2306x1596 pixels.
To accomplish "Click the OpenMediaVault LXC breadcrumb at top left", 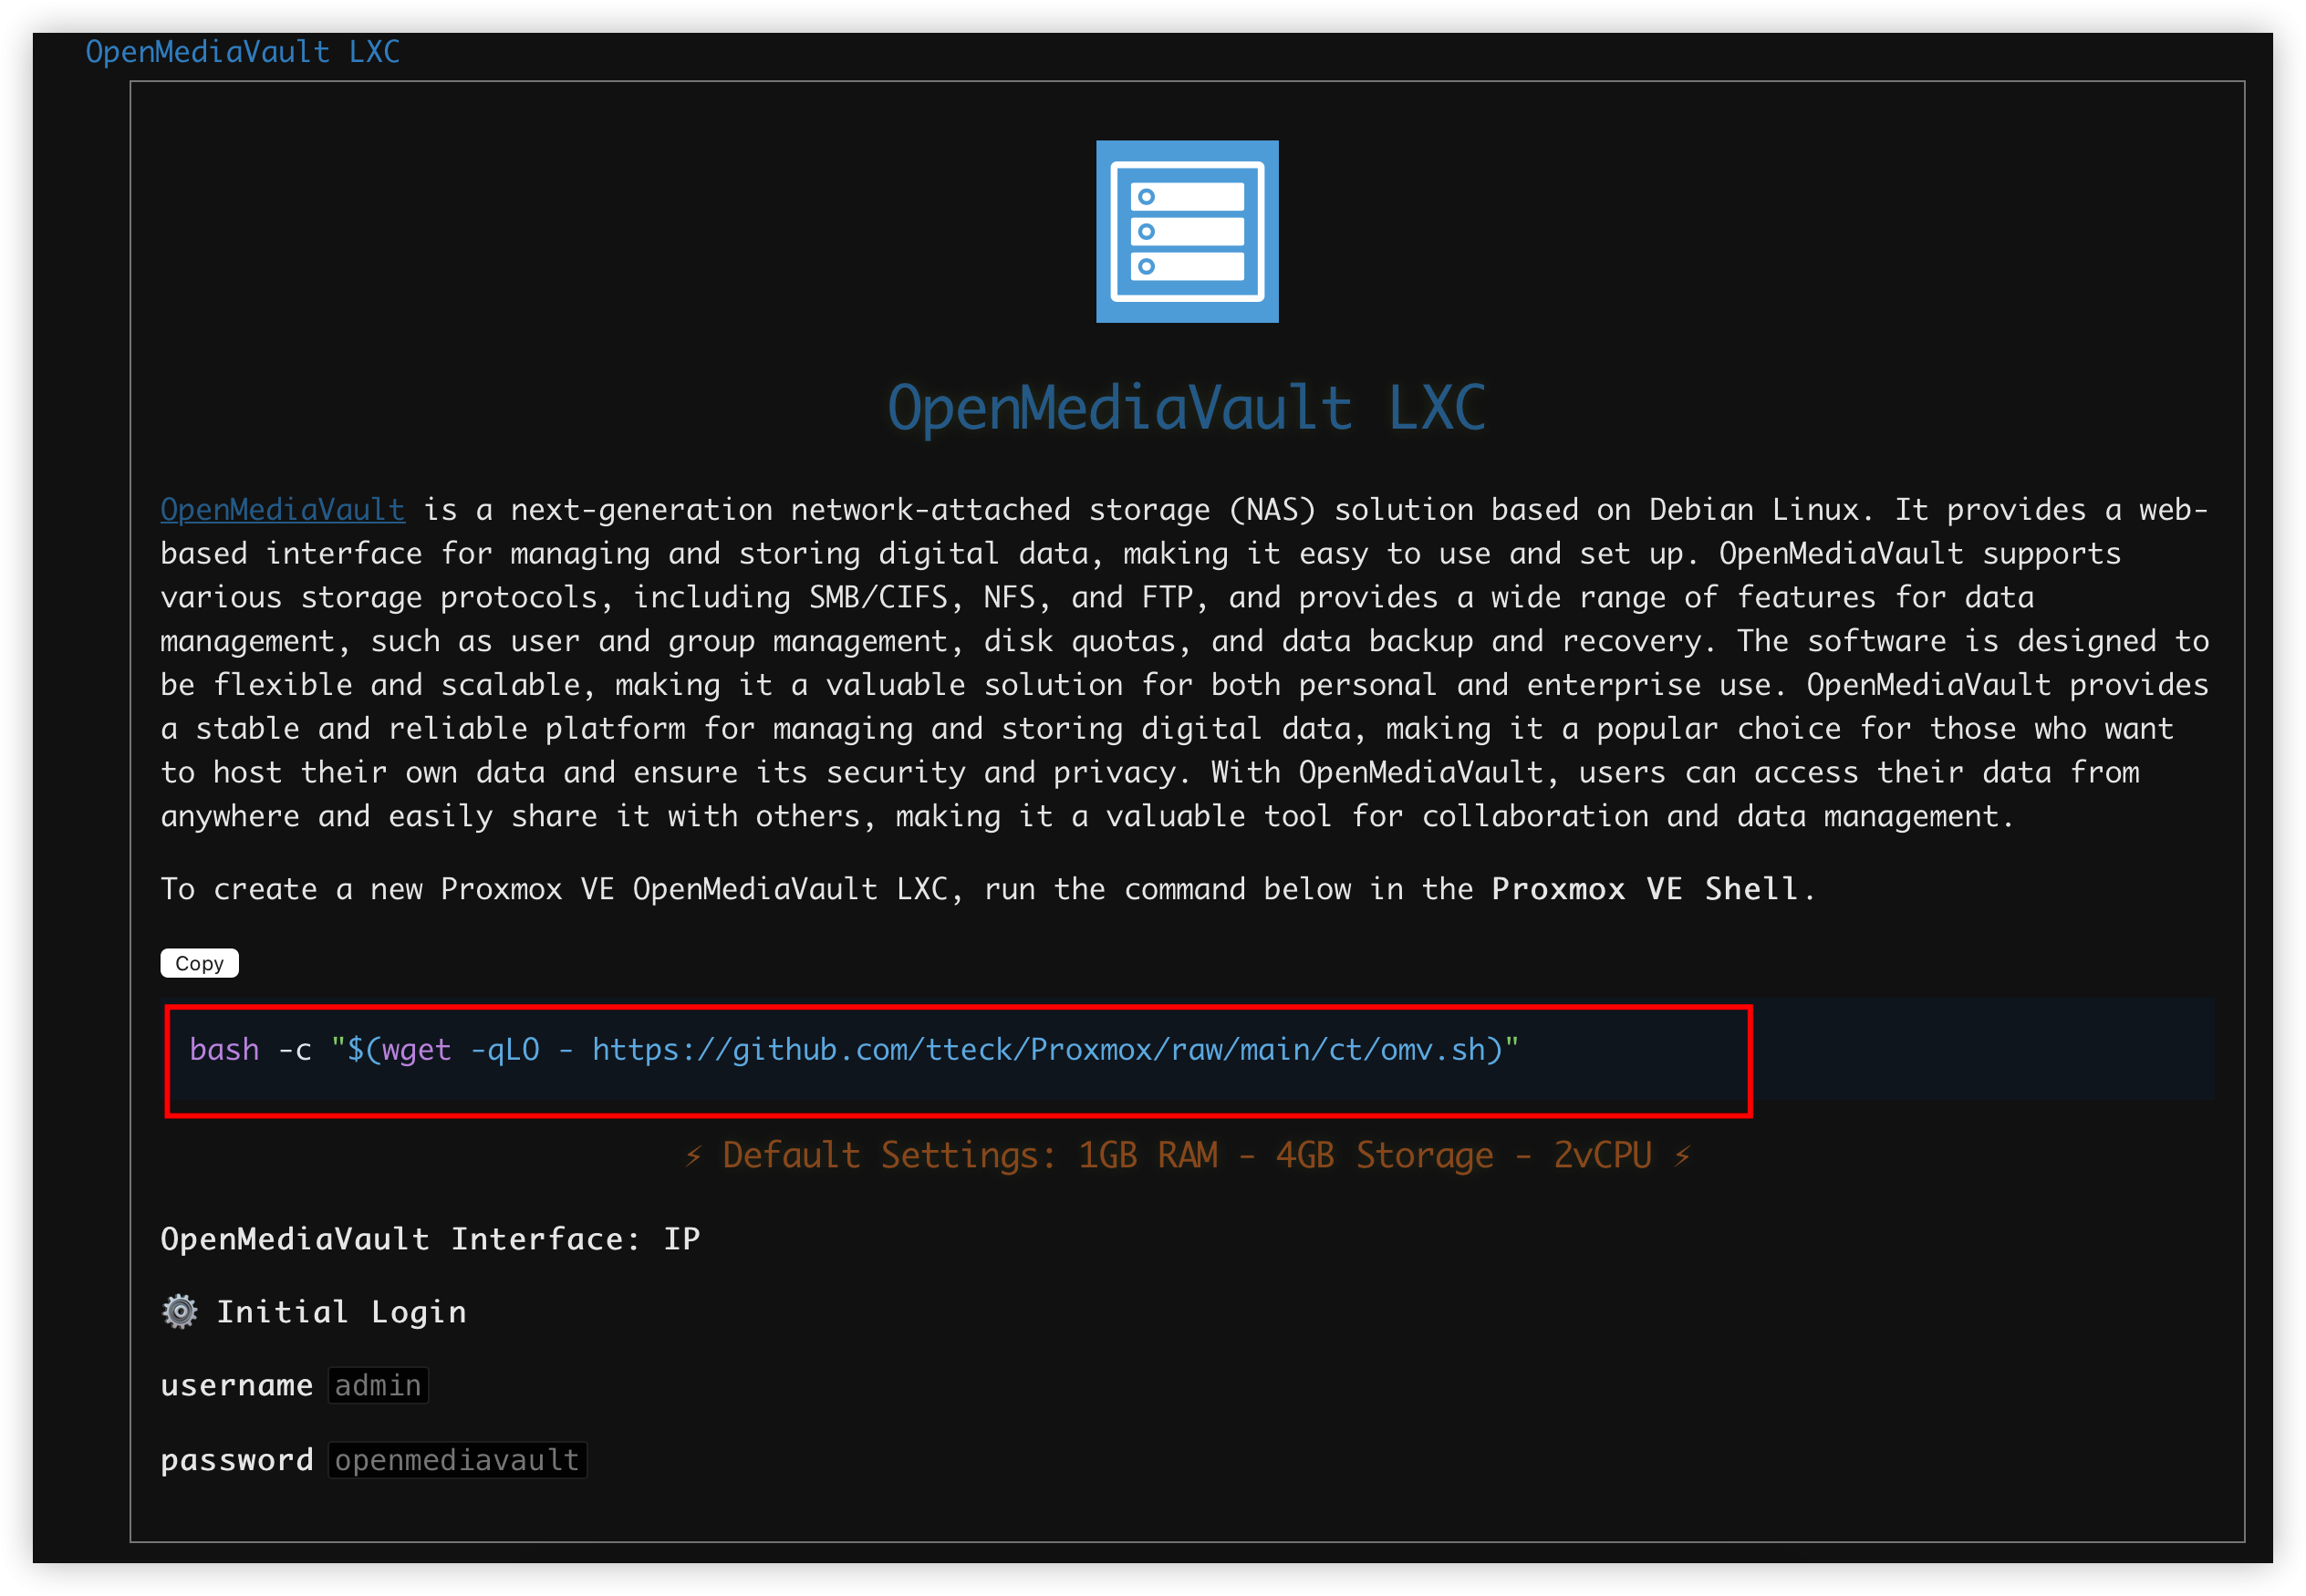I will pos(243,51).
